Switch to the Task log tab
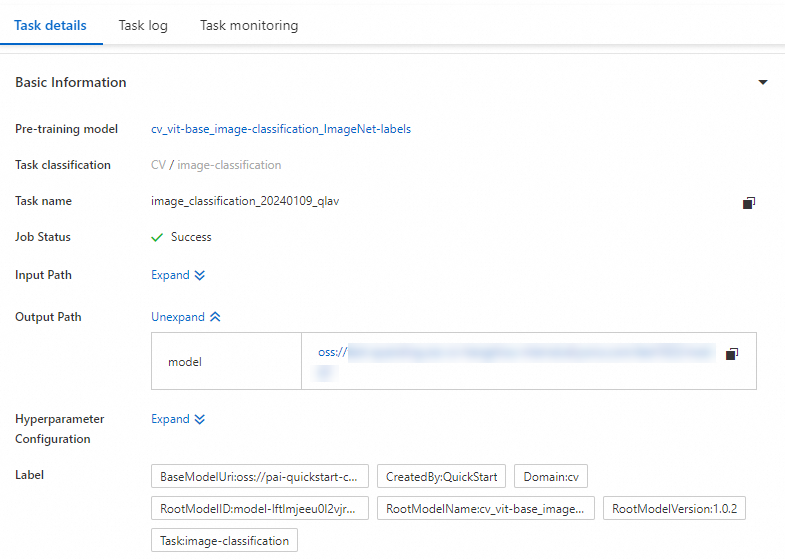 pos(143,25)
